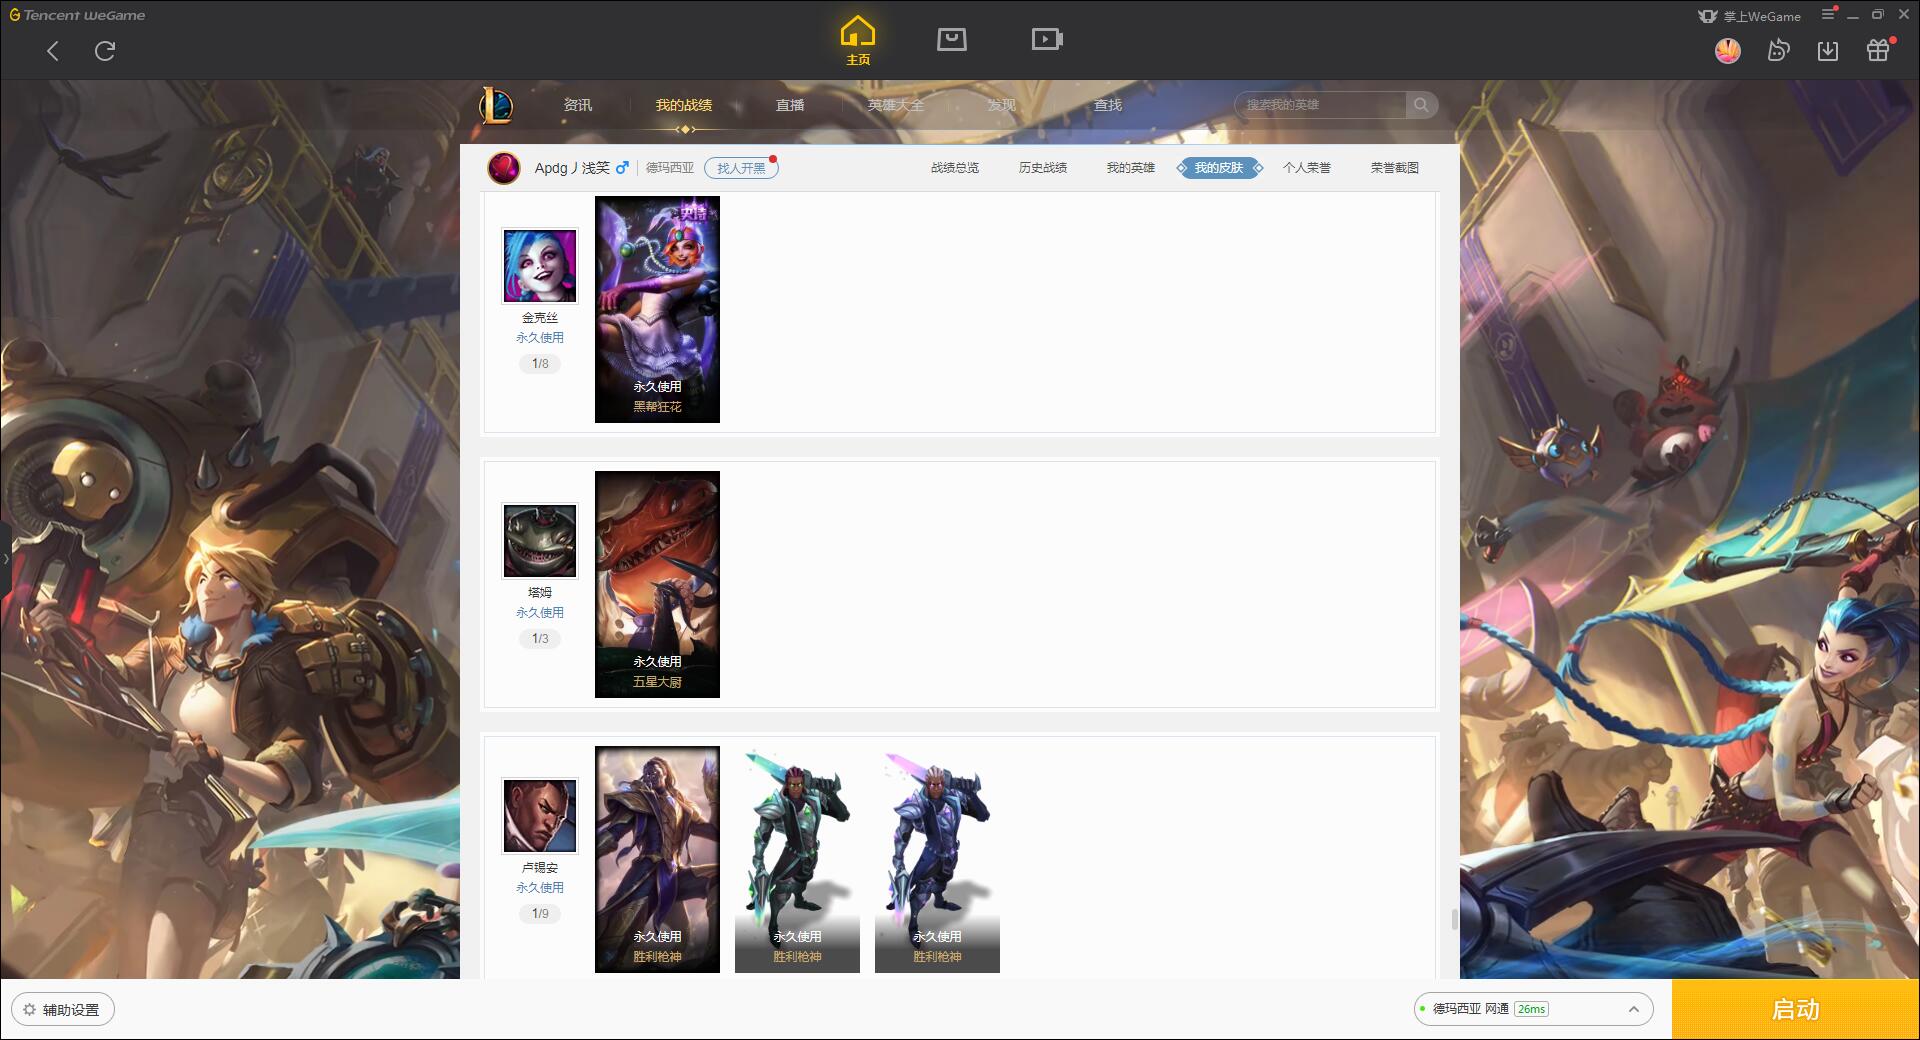Open the purple chroma 胜利枪神 card
Image resolution: width=1920 pixels, height=1040 pixels.
point(937,859)
